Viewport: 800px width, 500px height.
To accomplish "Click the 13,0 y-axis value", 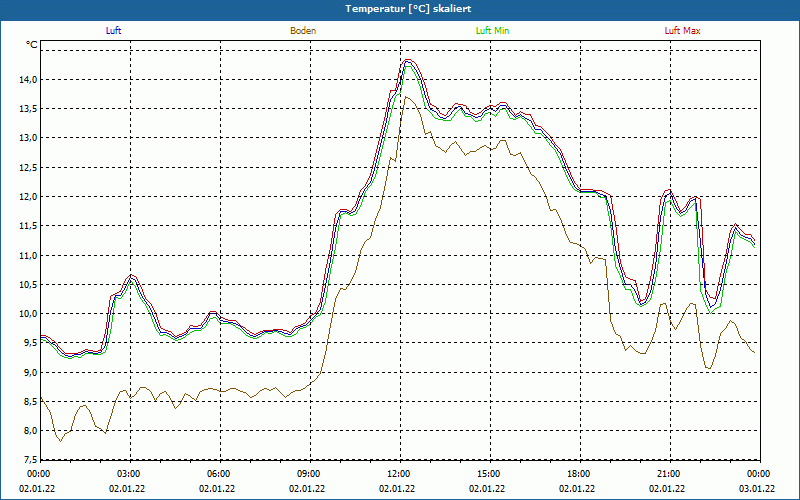I will click(28, 138).
